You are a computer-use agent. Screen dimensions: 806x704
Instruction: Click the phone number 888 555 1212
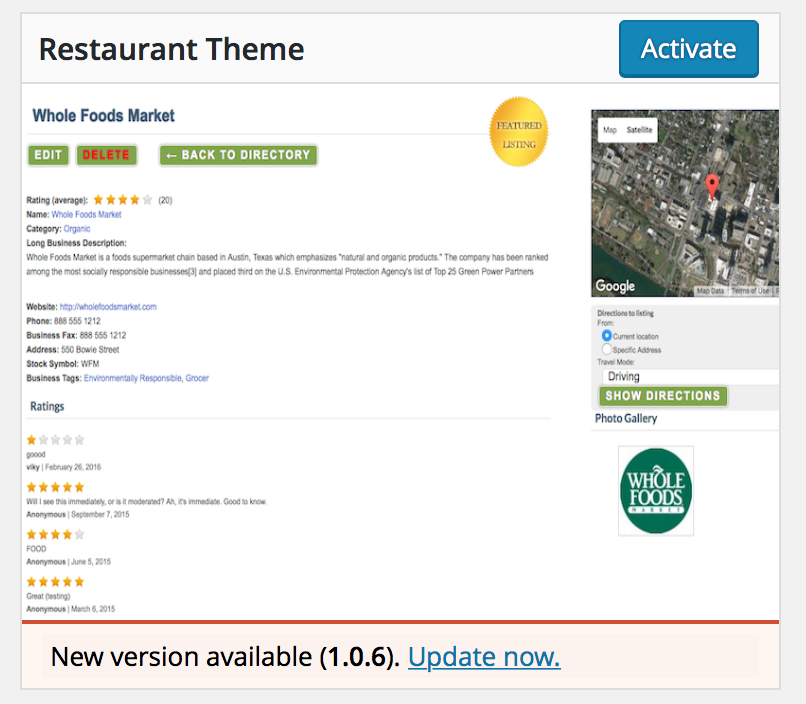point(77,321)
